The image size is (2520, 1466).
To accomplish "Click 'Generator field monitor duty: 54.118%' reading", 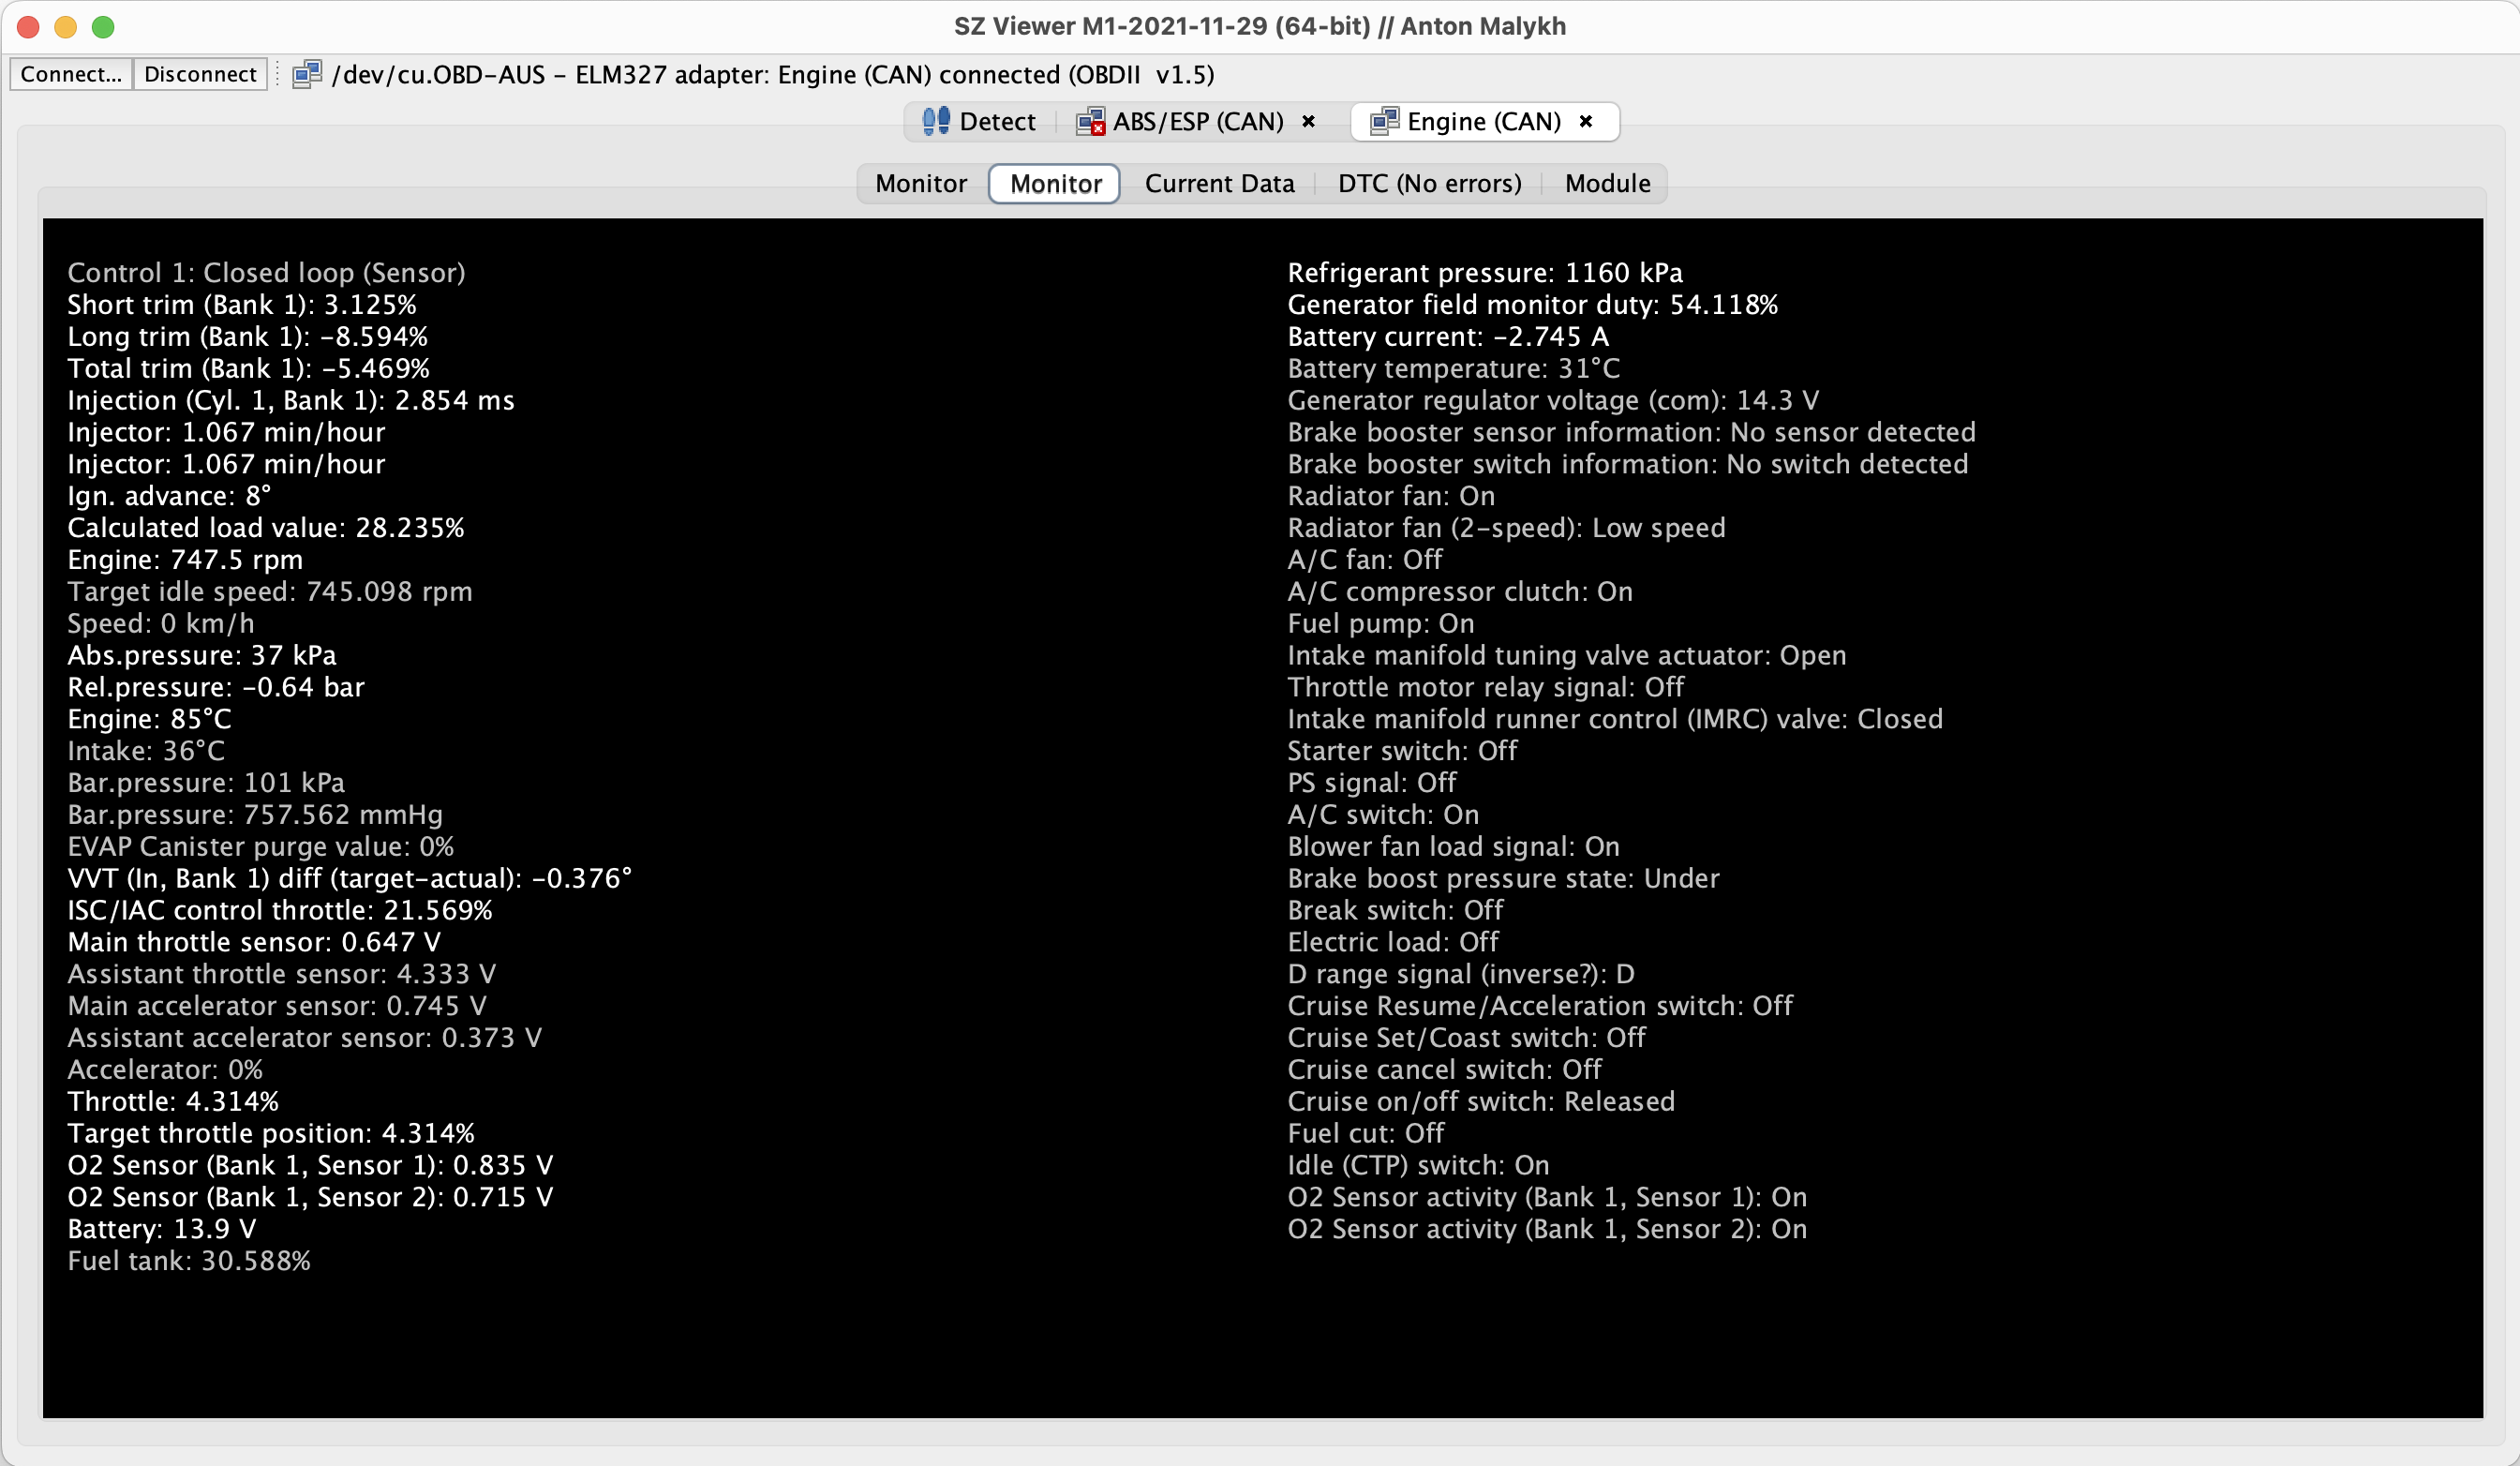I will coord(1533,305).
